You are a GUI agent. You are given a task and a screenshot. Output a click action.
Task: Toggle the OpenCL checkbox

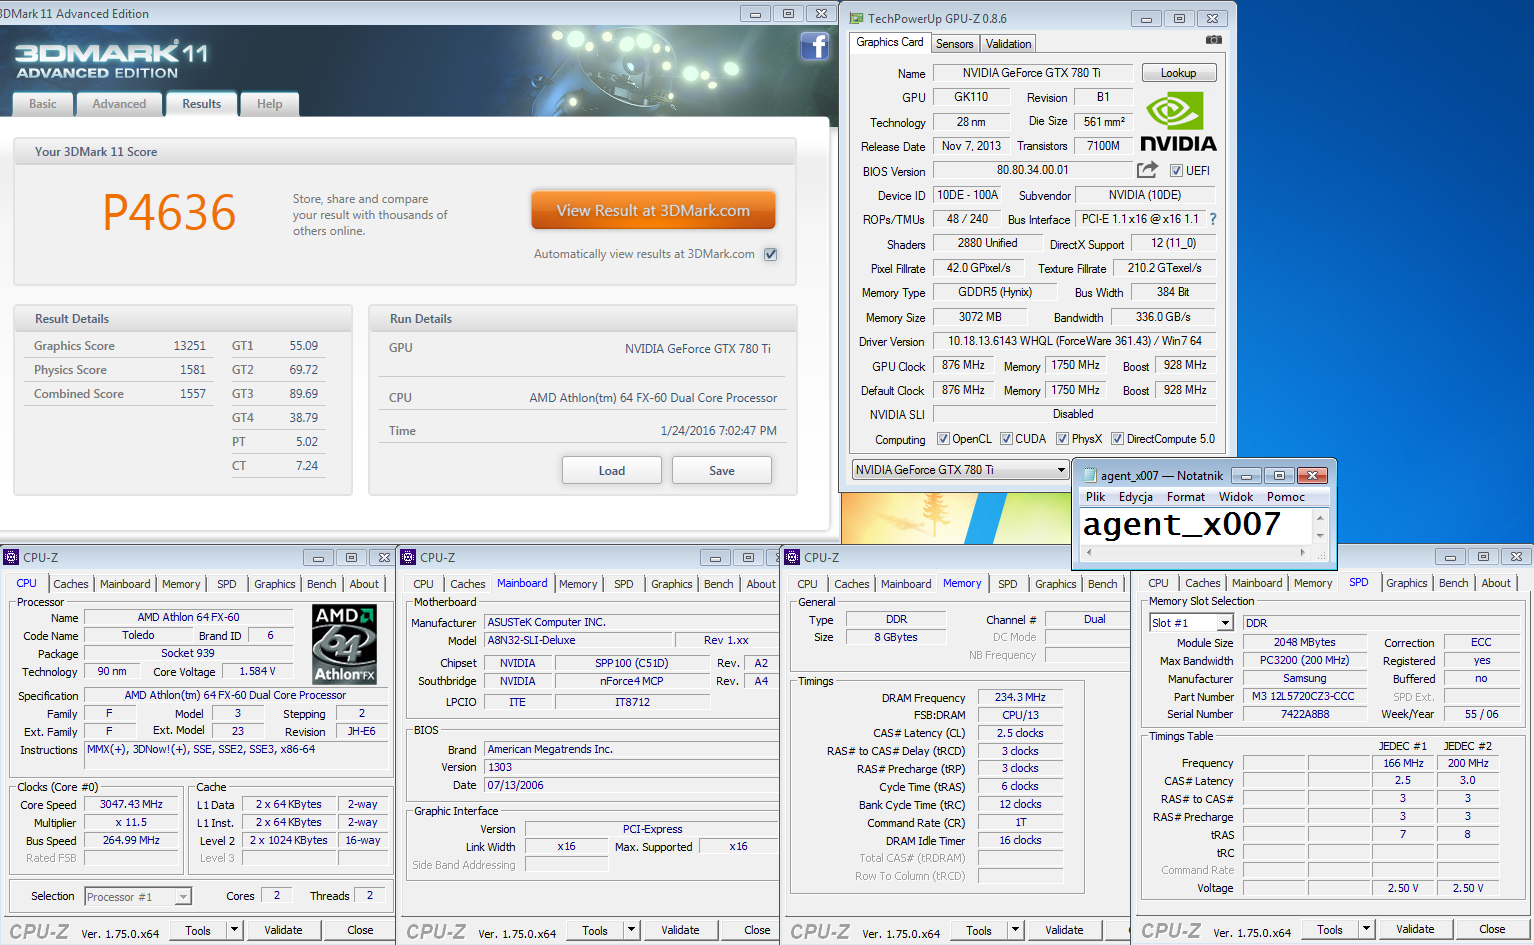[x=943, y=439]
